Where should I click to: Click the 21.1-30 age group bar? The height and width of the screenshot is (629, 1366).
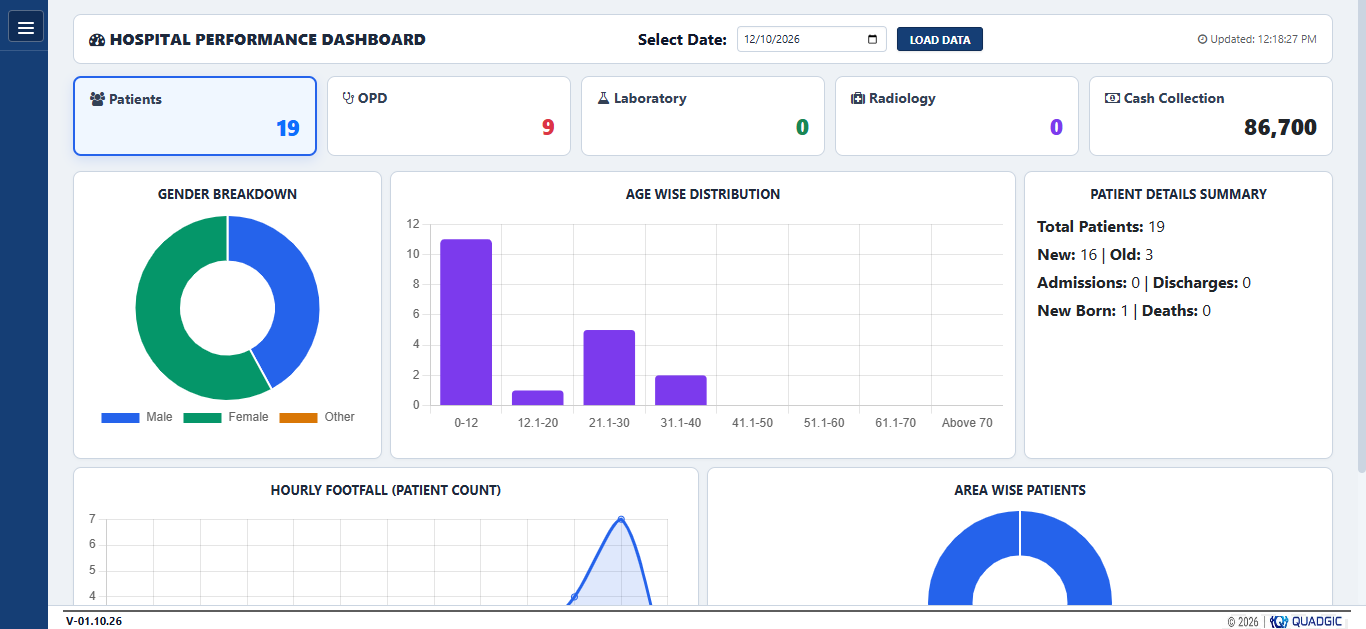[609, 368]
